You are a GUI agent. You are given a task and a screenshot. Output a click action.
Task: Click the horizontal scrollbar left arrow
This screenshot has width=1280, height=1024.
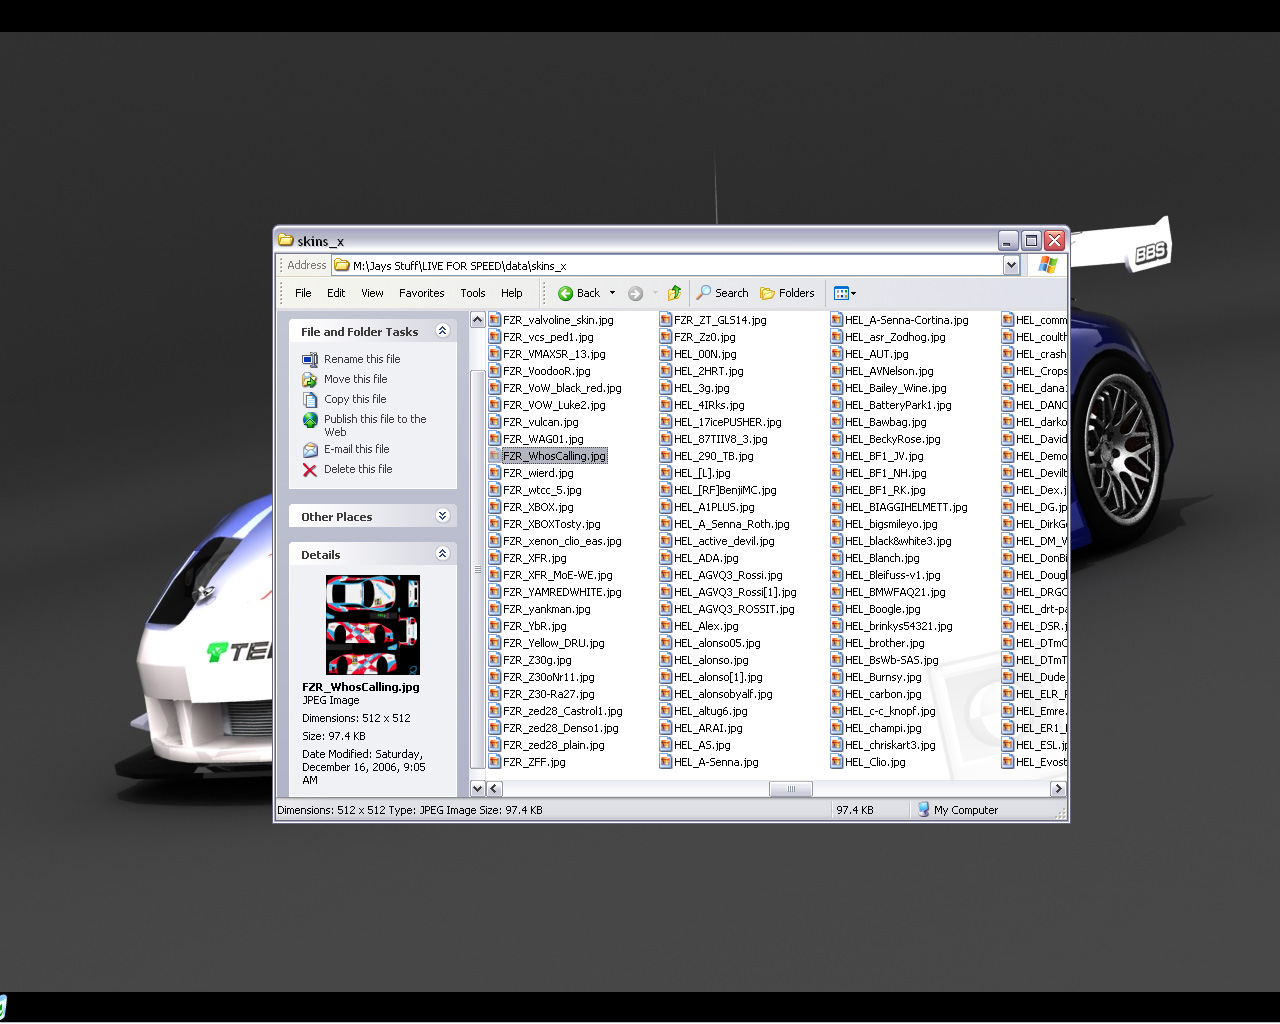pyautogui.click(x=494, y=789)
